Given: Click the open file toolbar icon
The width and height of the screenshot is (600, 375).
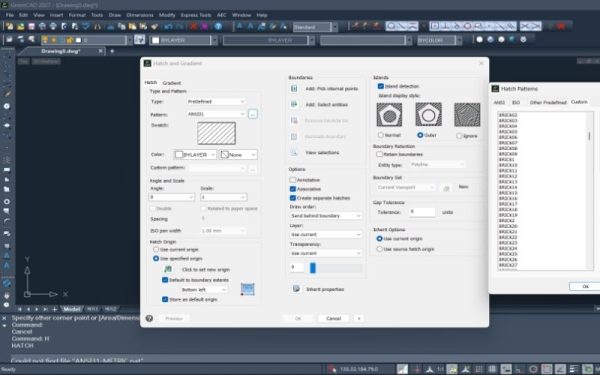Looking at the screenshot, I should click(x=21, y=26).
